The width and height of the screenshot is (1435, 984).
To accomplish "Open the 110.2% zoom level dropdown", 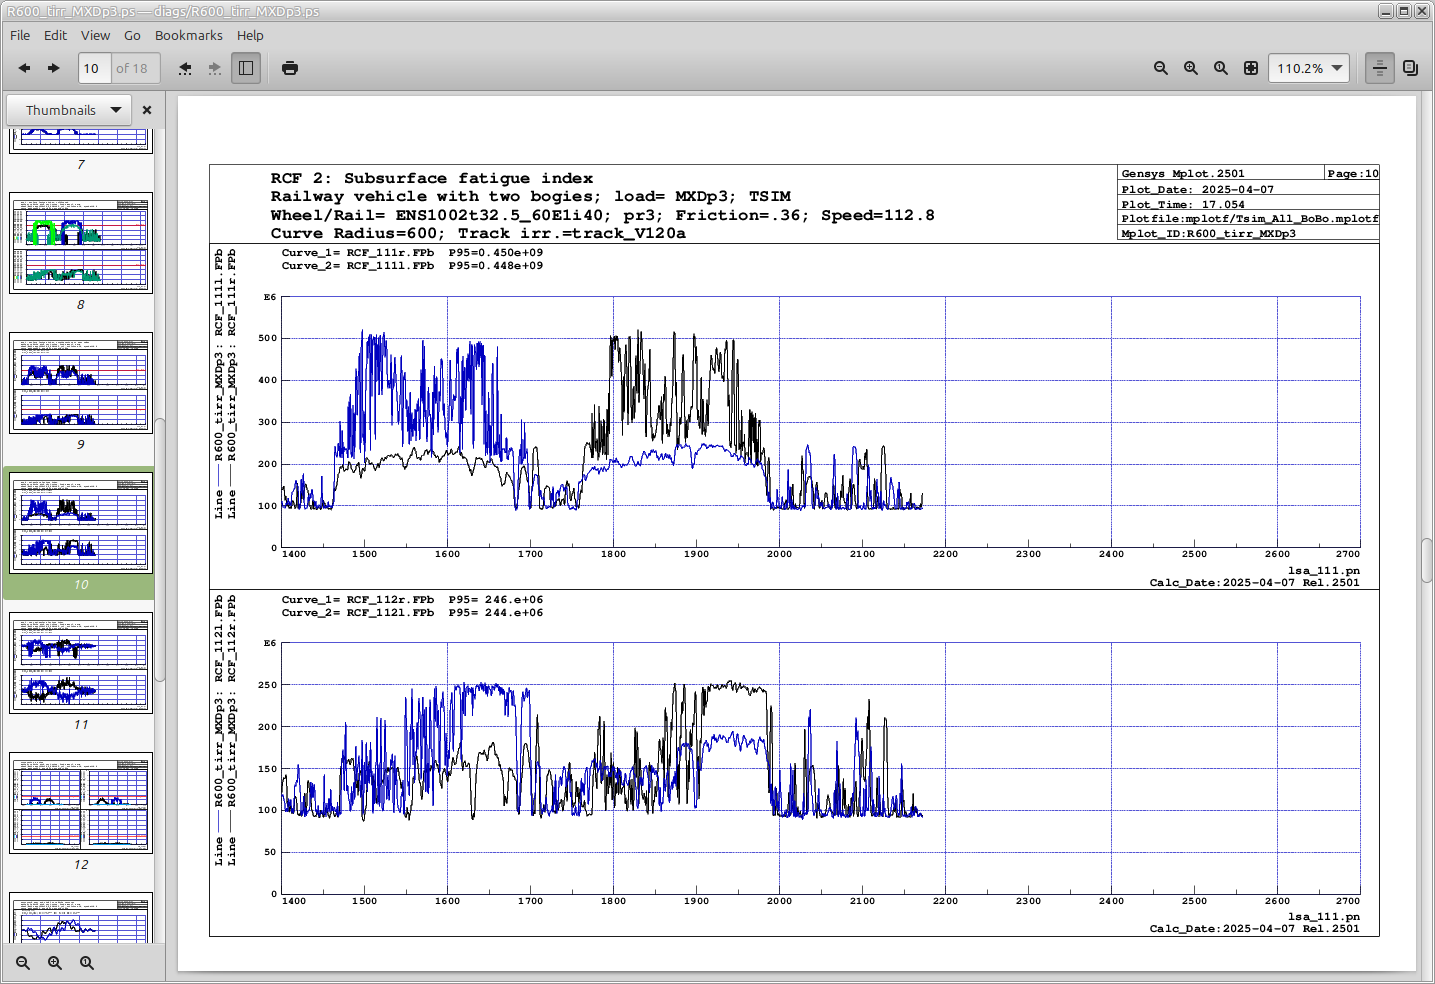I will click(x=1309, y=68).
